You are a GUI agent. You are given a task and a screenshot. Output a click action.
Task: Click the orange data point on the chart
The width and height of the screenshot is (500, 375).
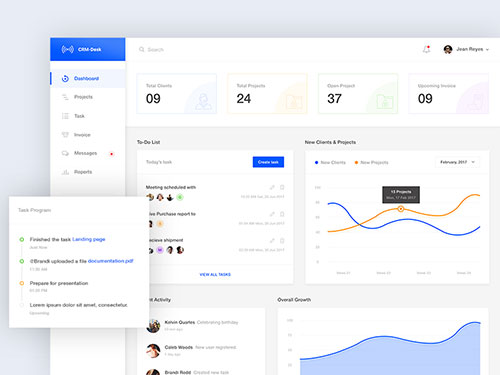[x=401, y=209]
